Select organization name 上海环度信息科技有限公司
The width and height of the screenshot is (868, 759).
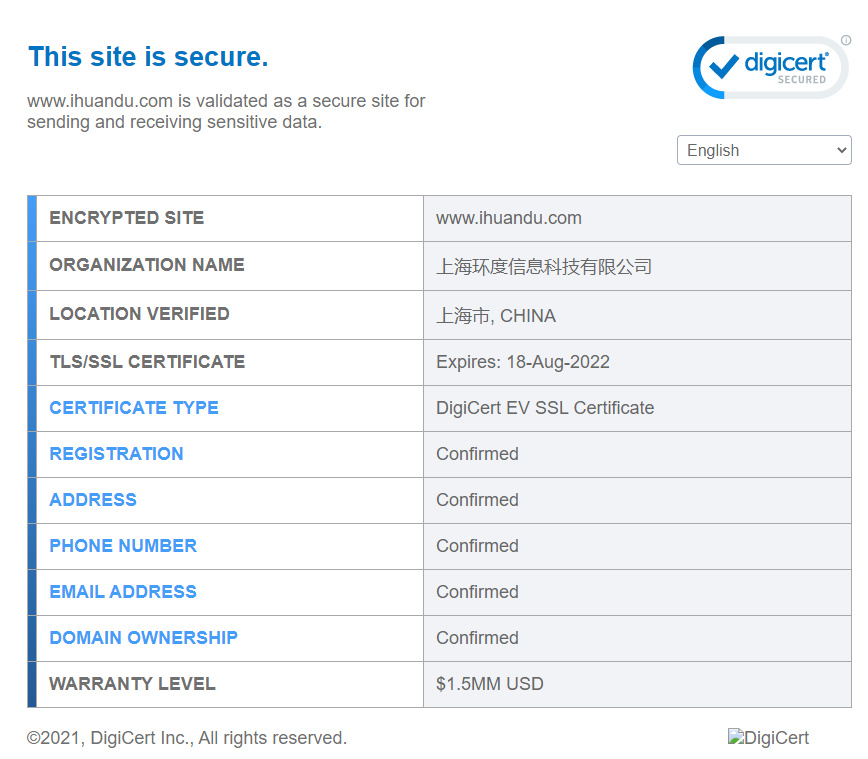(x=544, y=267)
